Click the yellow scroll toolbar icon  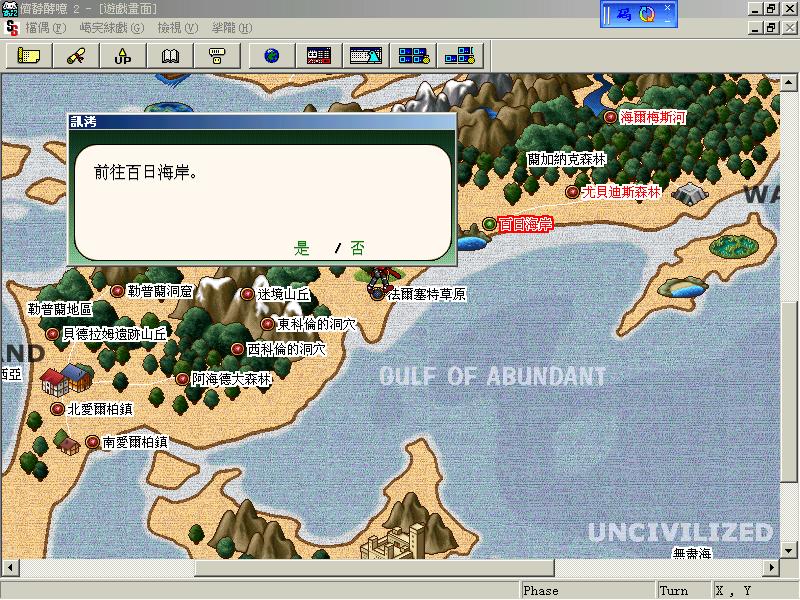(x=29, y=55)
